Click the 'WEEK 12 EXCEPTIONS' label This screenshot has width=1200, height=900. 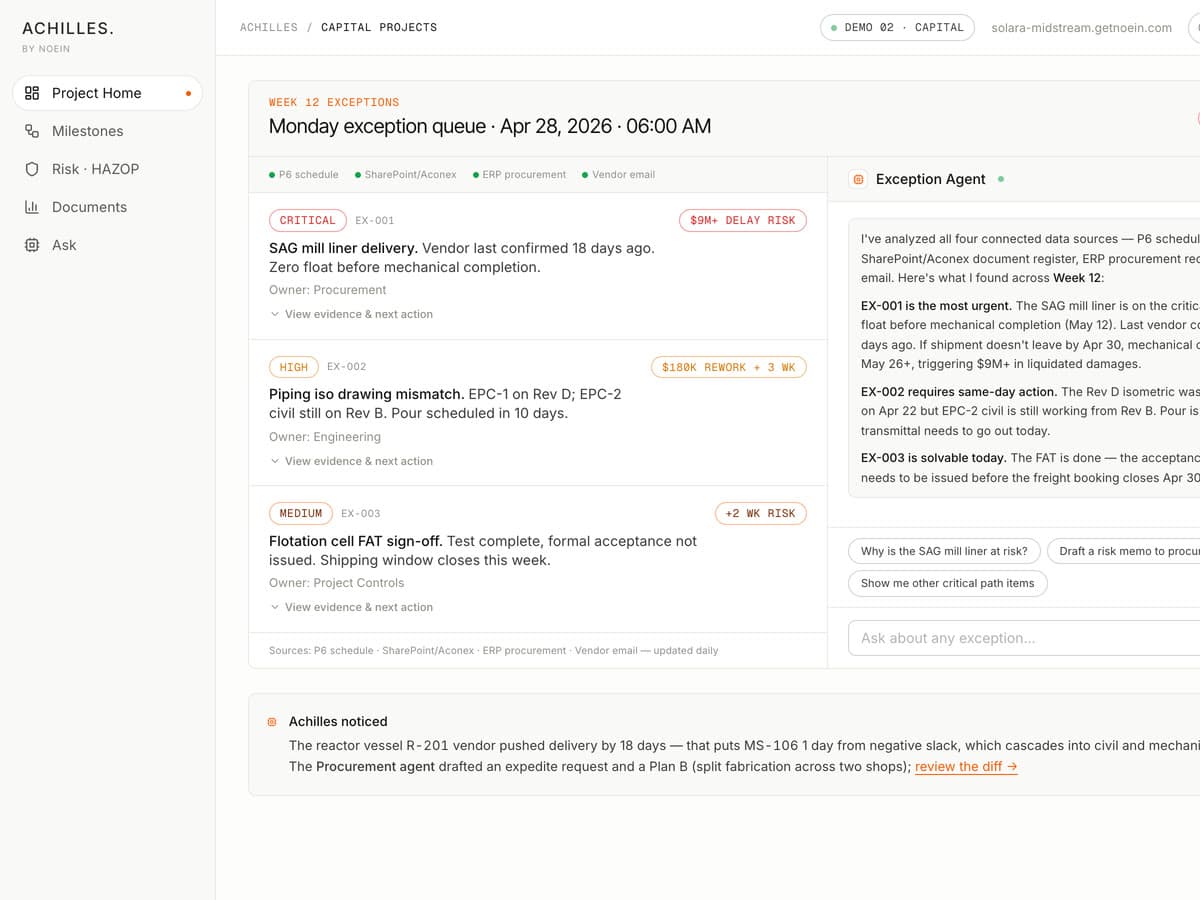click(x=334, y=102)
